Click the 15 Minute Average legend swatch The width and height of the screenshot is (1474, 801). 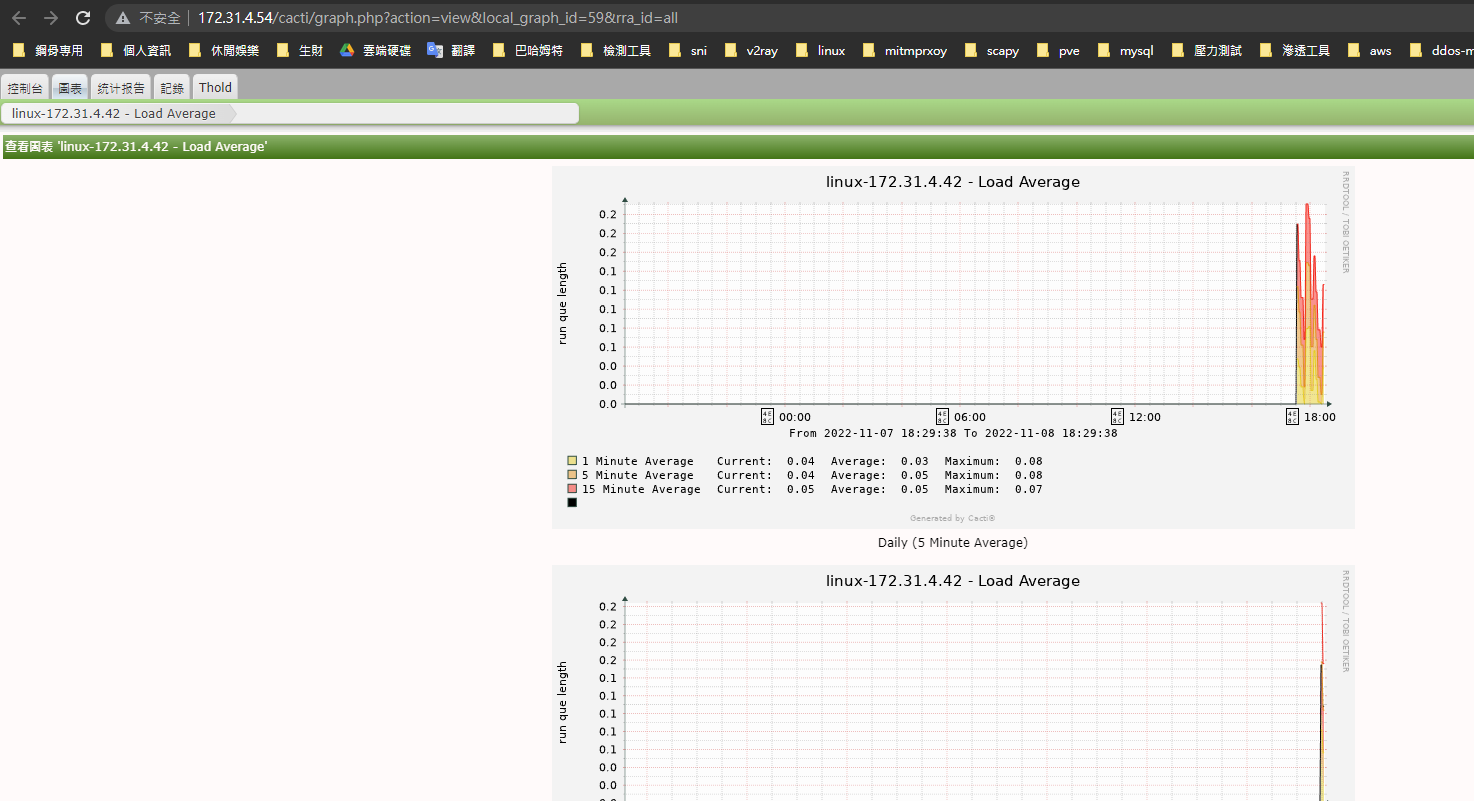572,489
